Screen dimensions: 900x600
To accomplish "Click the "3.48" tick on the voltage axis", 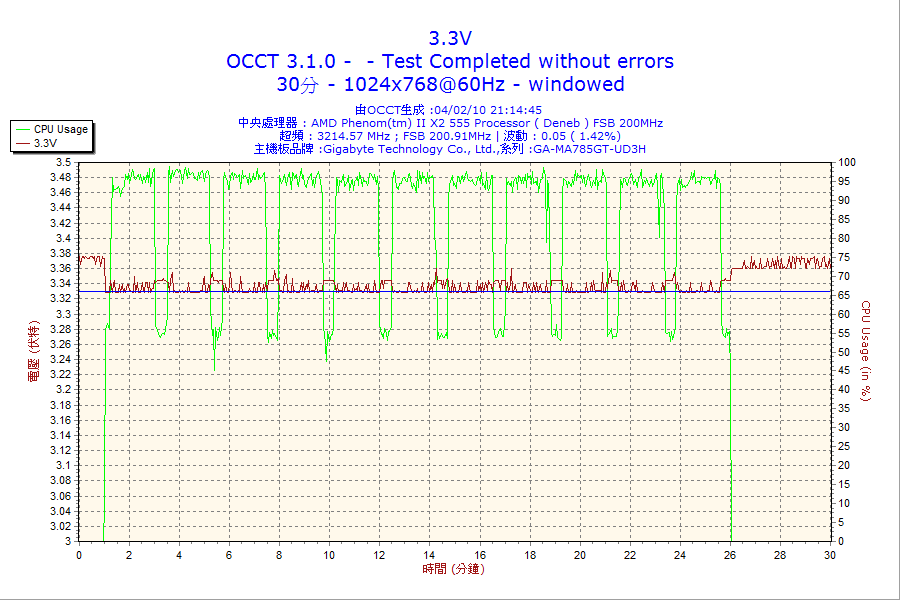I will pyautogui.click(x=61, y=177).
